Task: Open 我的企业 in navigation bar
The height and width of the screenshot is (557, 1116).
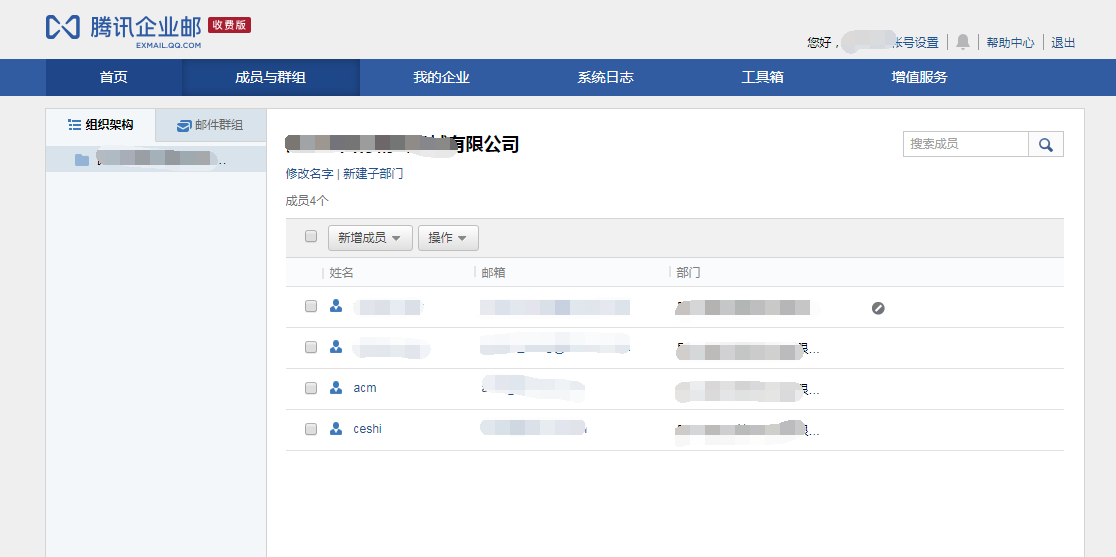Action: point(441,78)
